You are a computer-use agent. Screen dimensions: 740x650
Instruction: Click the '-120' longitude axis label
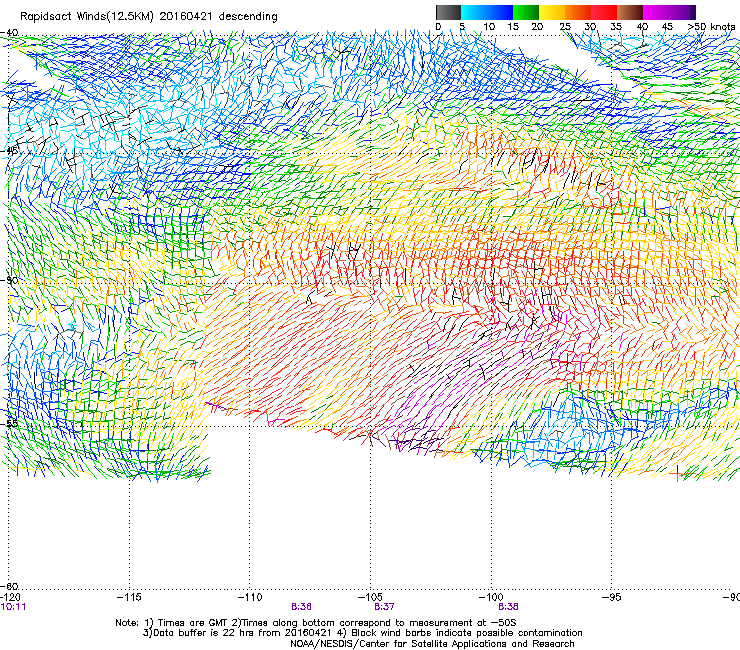pos(10,597)
